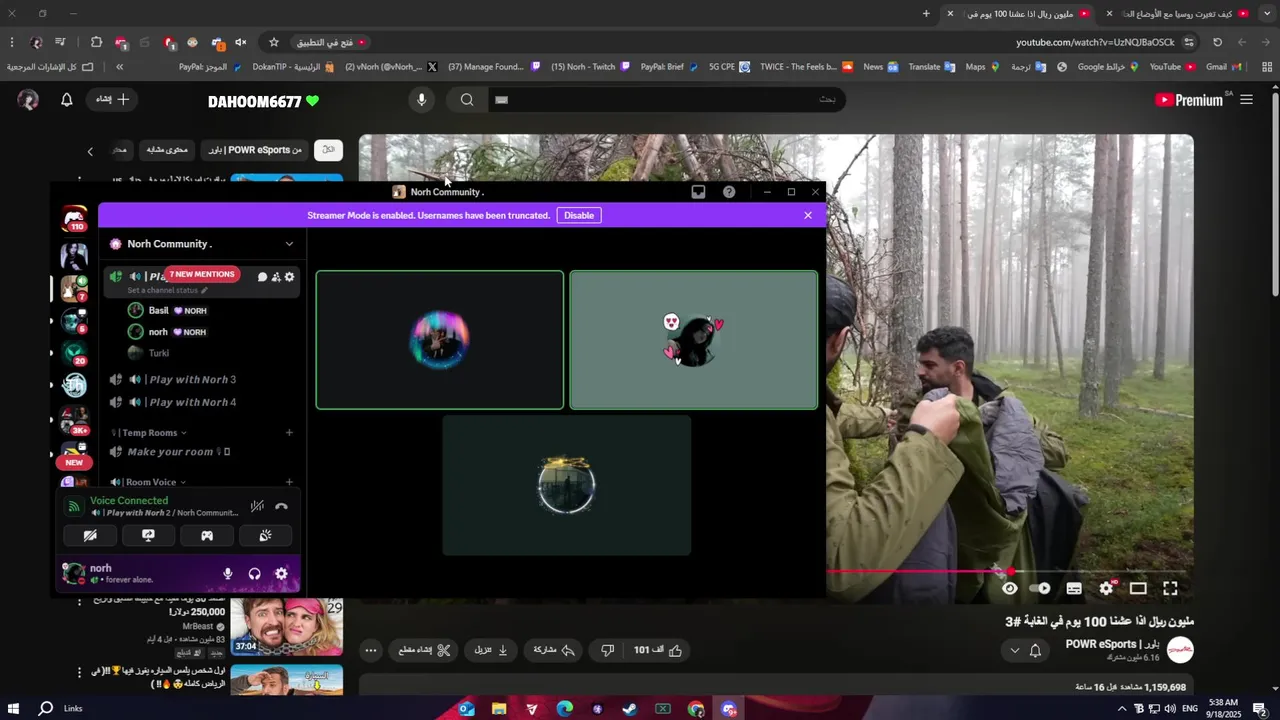Open YouTube video settings gear
Image resolution: width=1280 pixels, height=720 pixels.
[1106, 588]
